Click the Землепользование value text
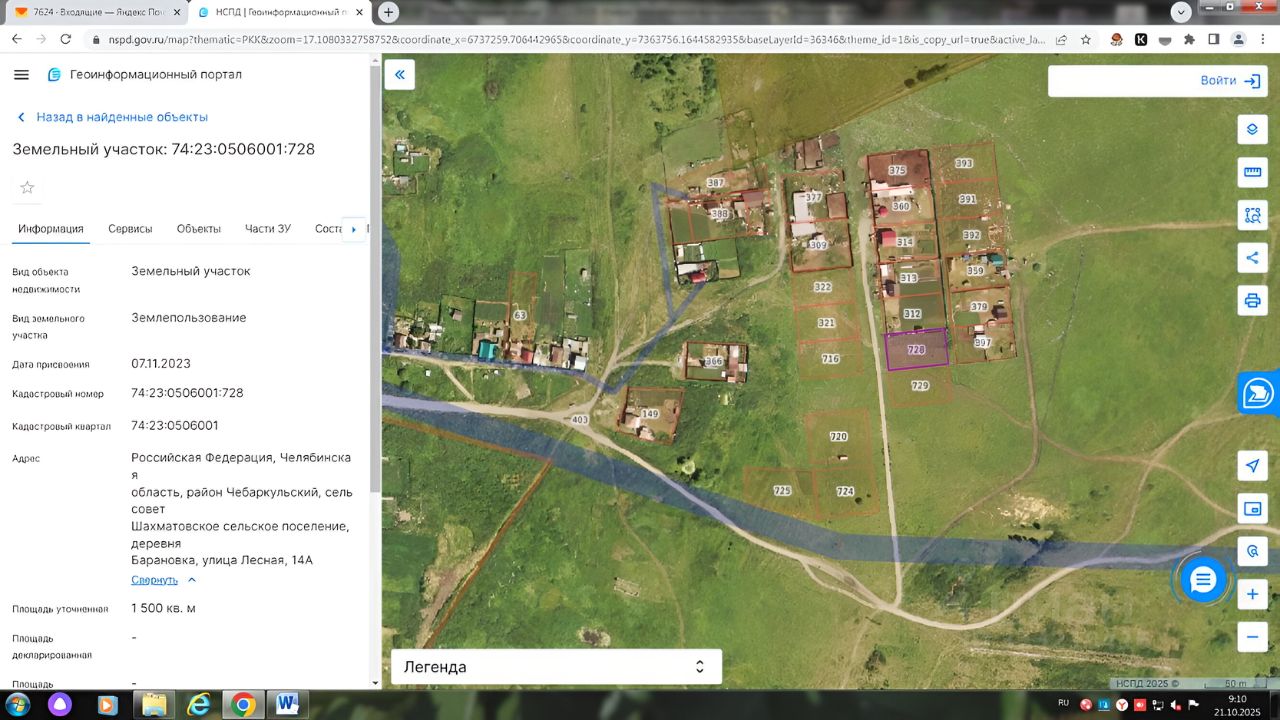Viewport: 1280px width, 720px height. (x=189, y=318)
